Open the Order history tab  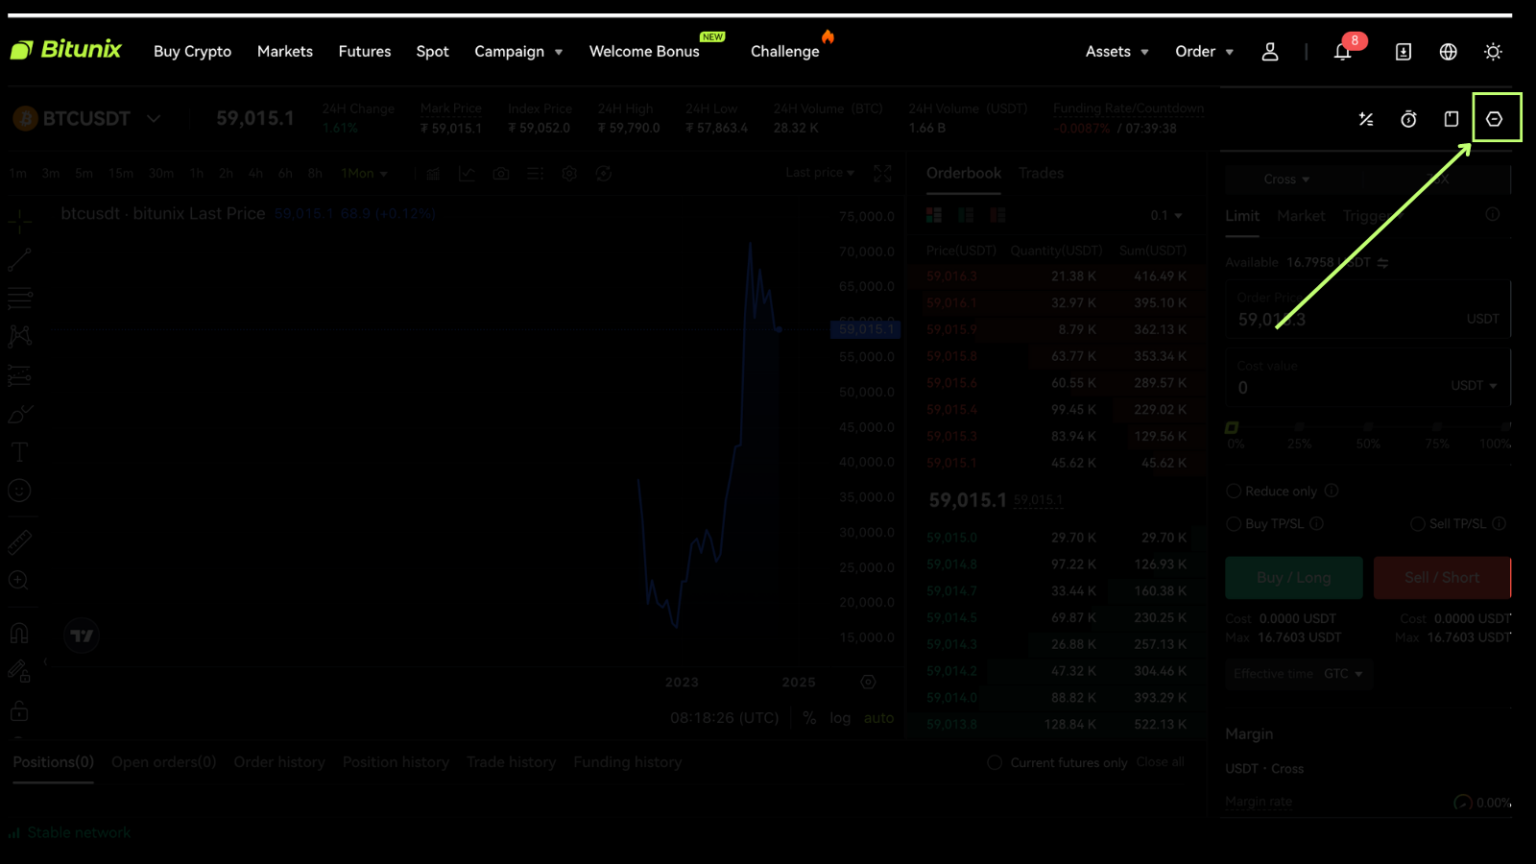coord(279,762)
